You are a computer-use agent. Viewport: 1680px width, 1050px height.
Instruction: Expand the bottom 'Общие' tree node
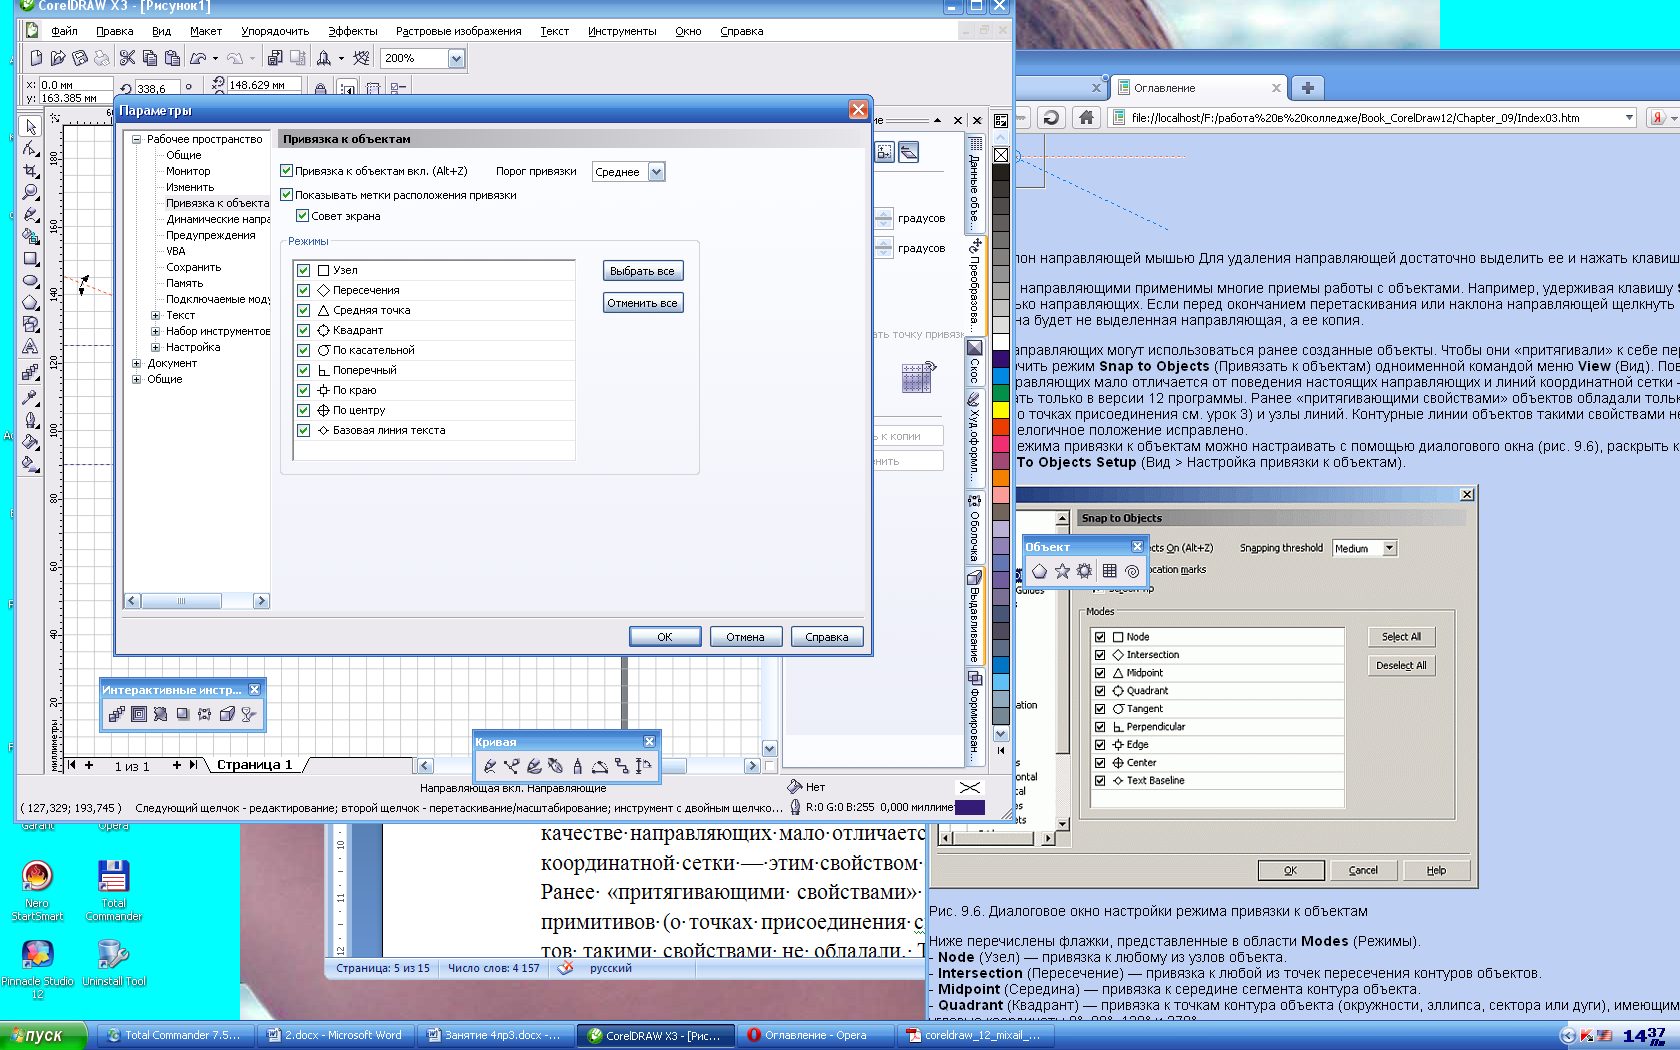[x=137, y=379]
